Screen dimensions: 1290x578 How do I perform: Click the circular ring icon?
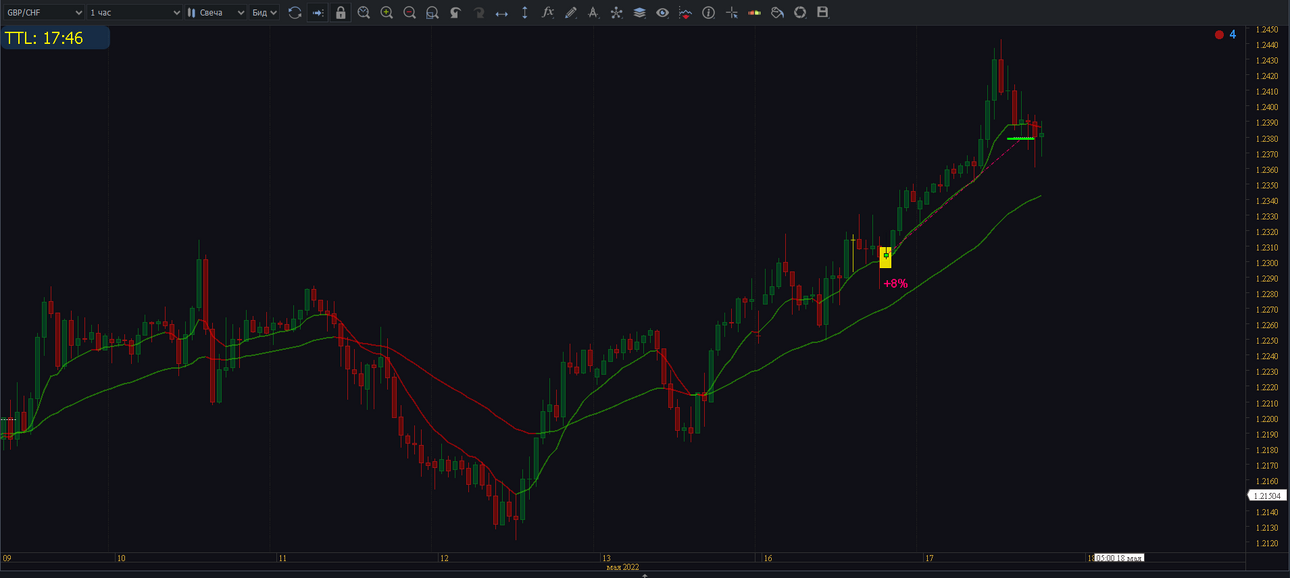800,13
